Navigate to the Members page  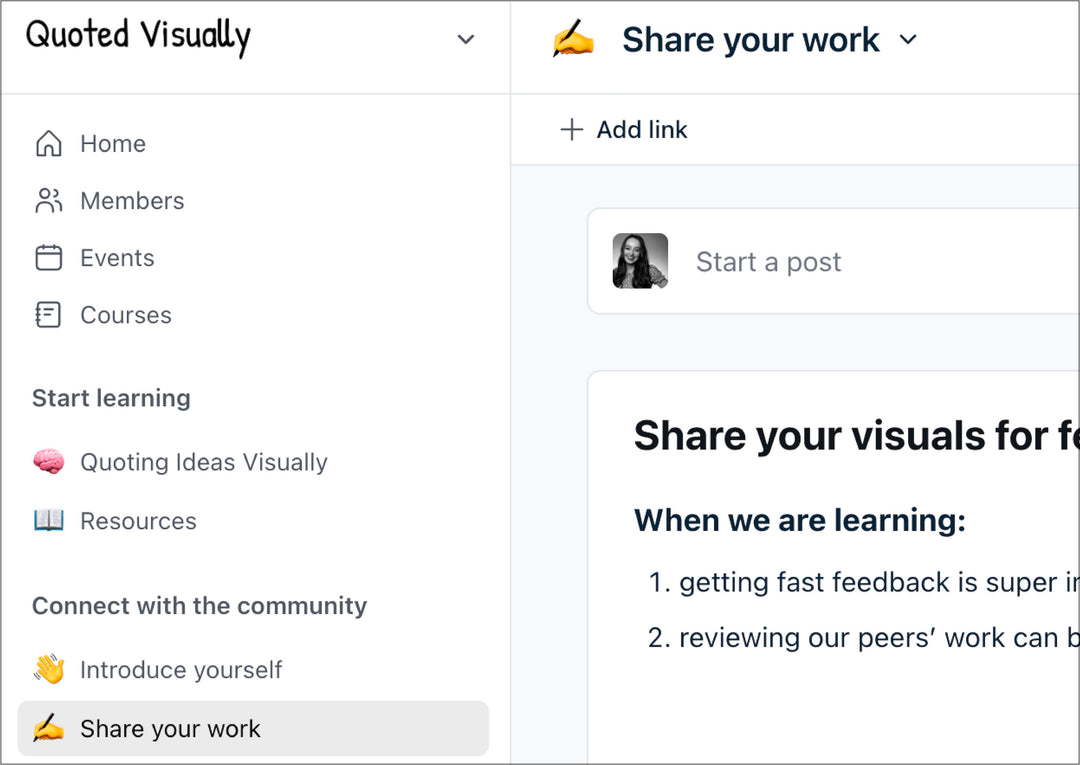click(132, 200)
